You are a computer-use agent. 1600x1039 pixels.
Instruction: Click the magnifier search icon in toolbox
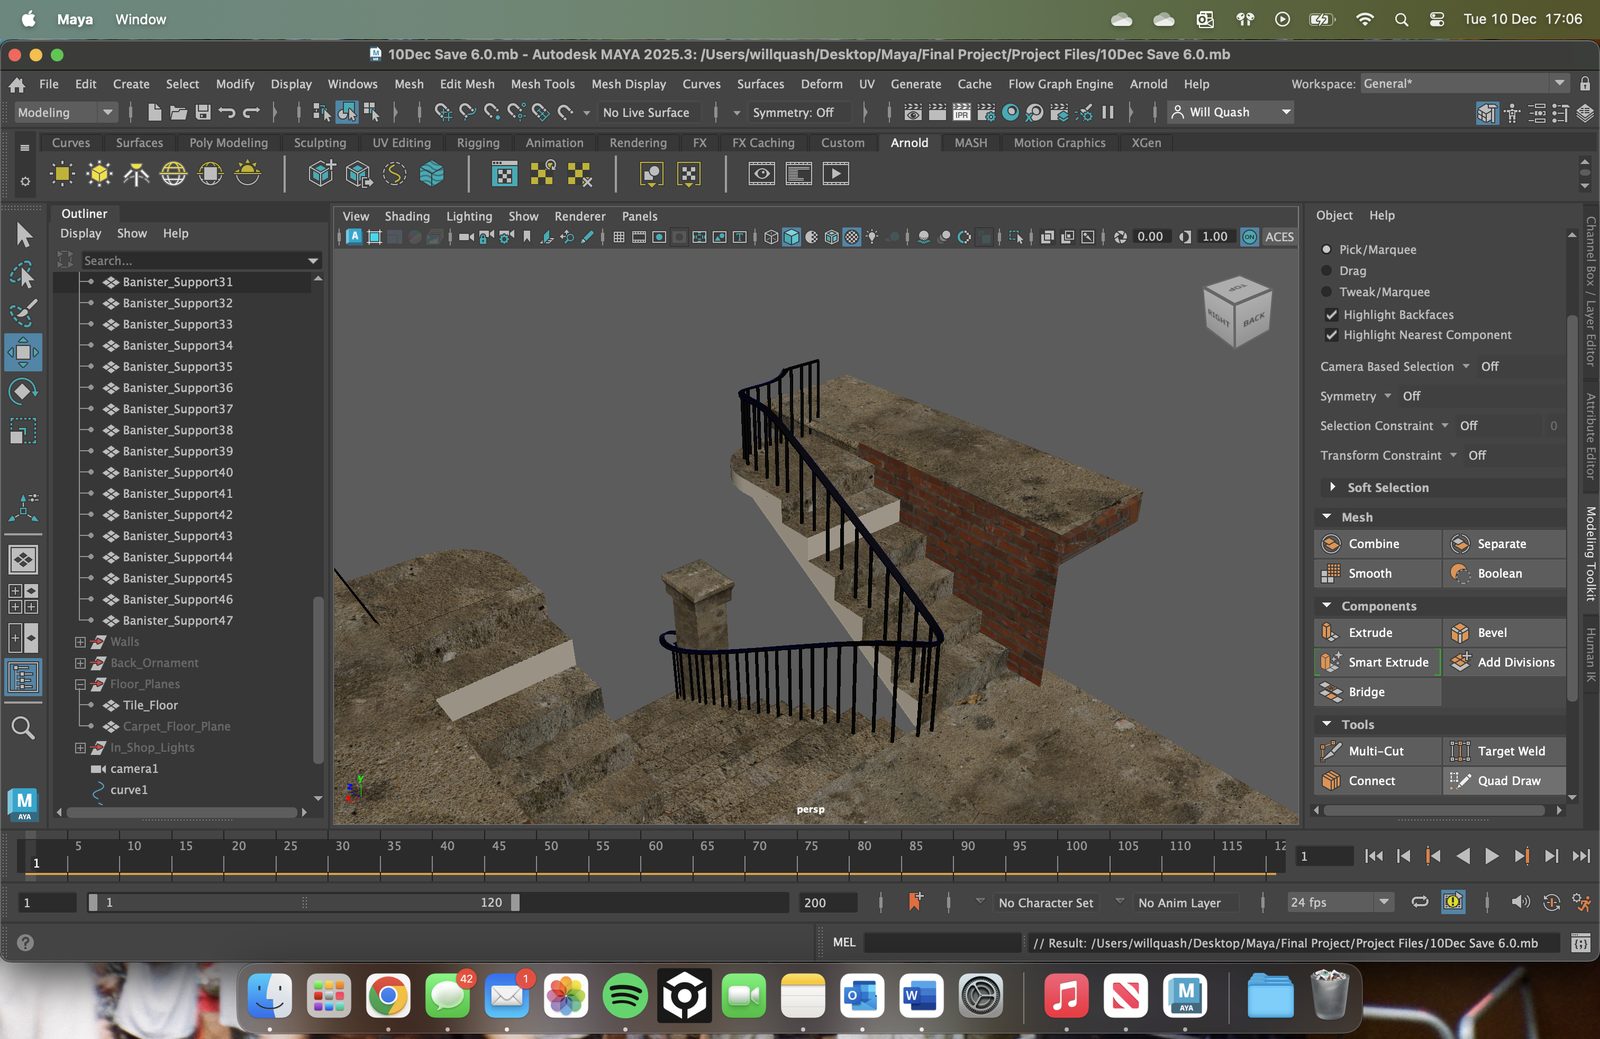click(x=23, y=728)
